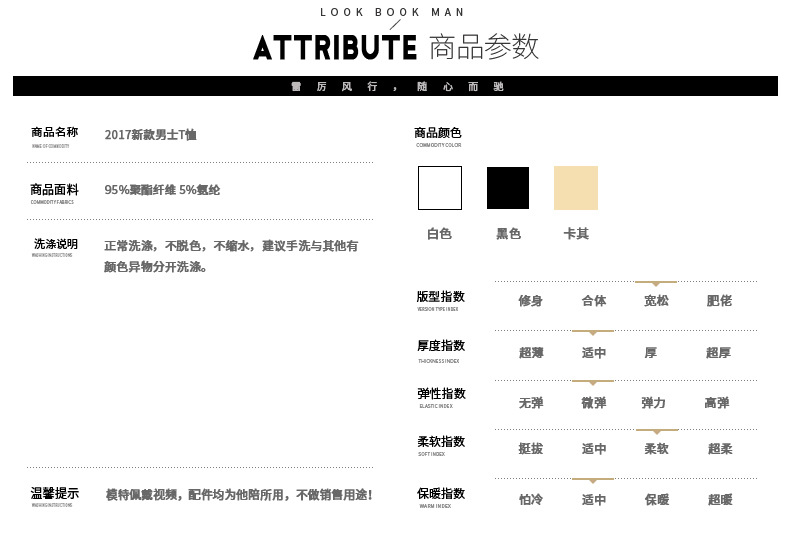Select 柔软 in the 柔软指数 row
Image resolution: width=790 pixels, height=537 pixels.
tap(656, 449)
